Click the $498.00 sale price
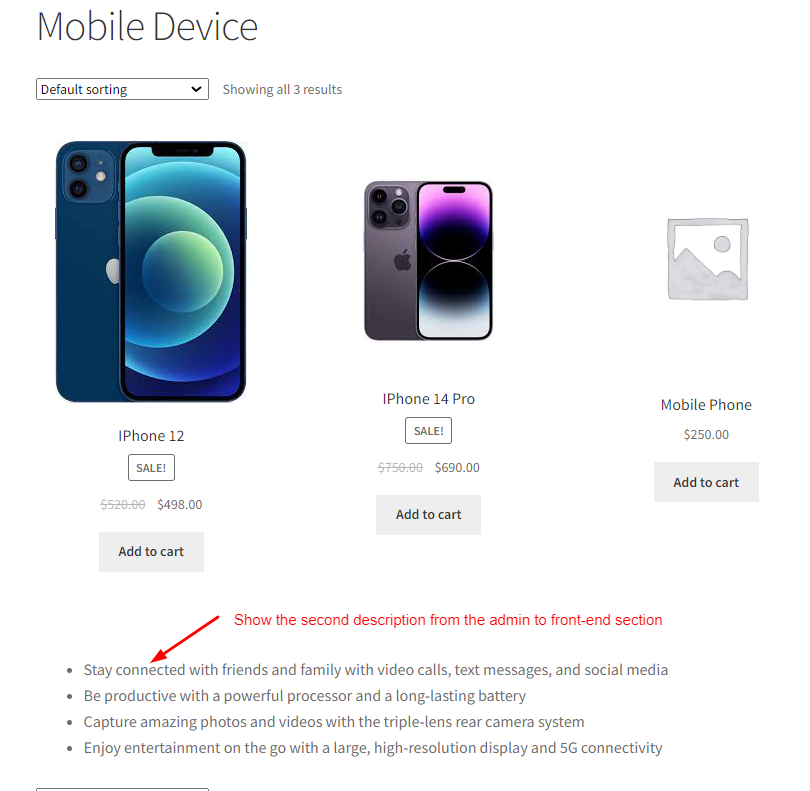 click(180, 504)
